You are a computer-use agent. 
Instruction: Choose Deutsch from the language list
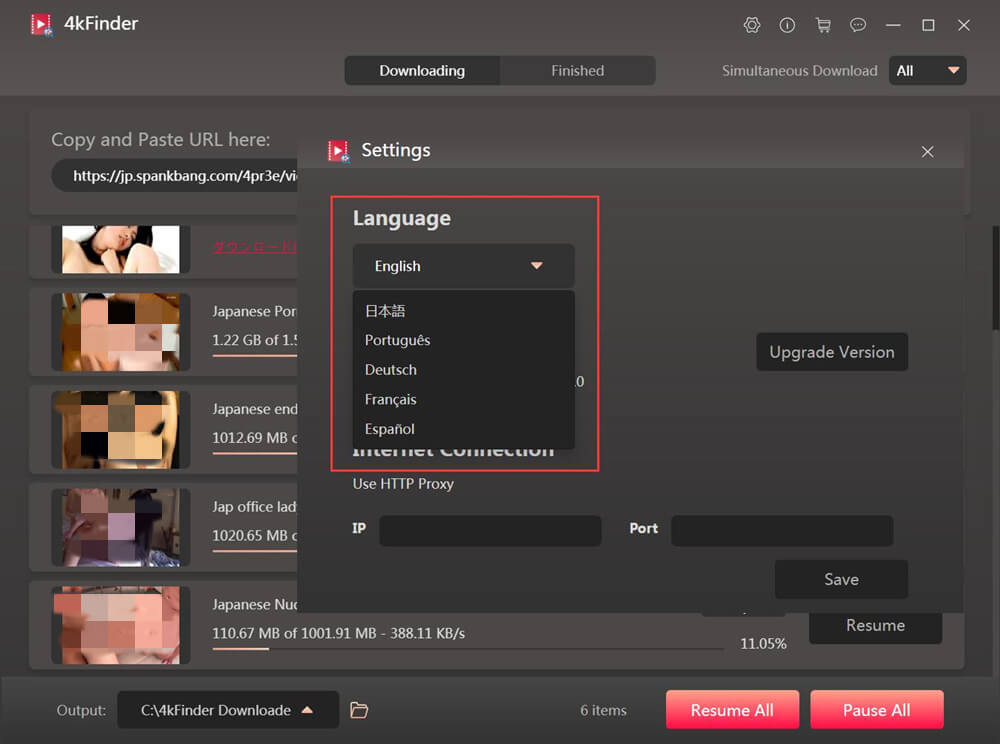click(391, 370)
